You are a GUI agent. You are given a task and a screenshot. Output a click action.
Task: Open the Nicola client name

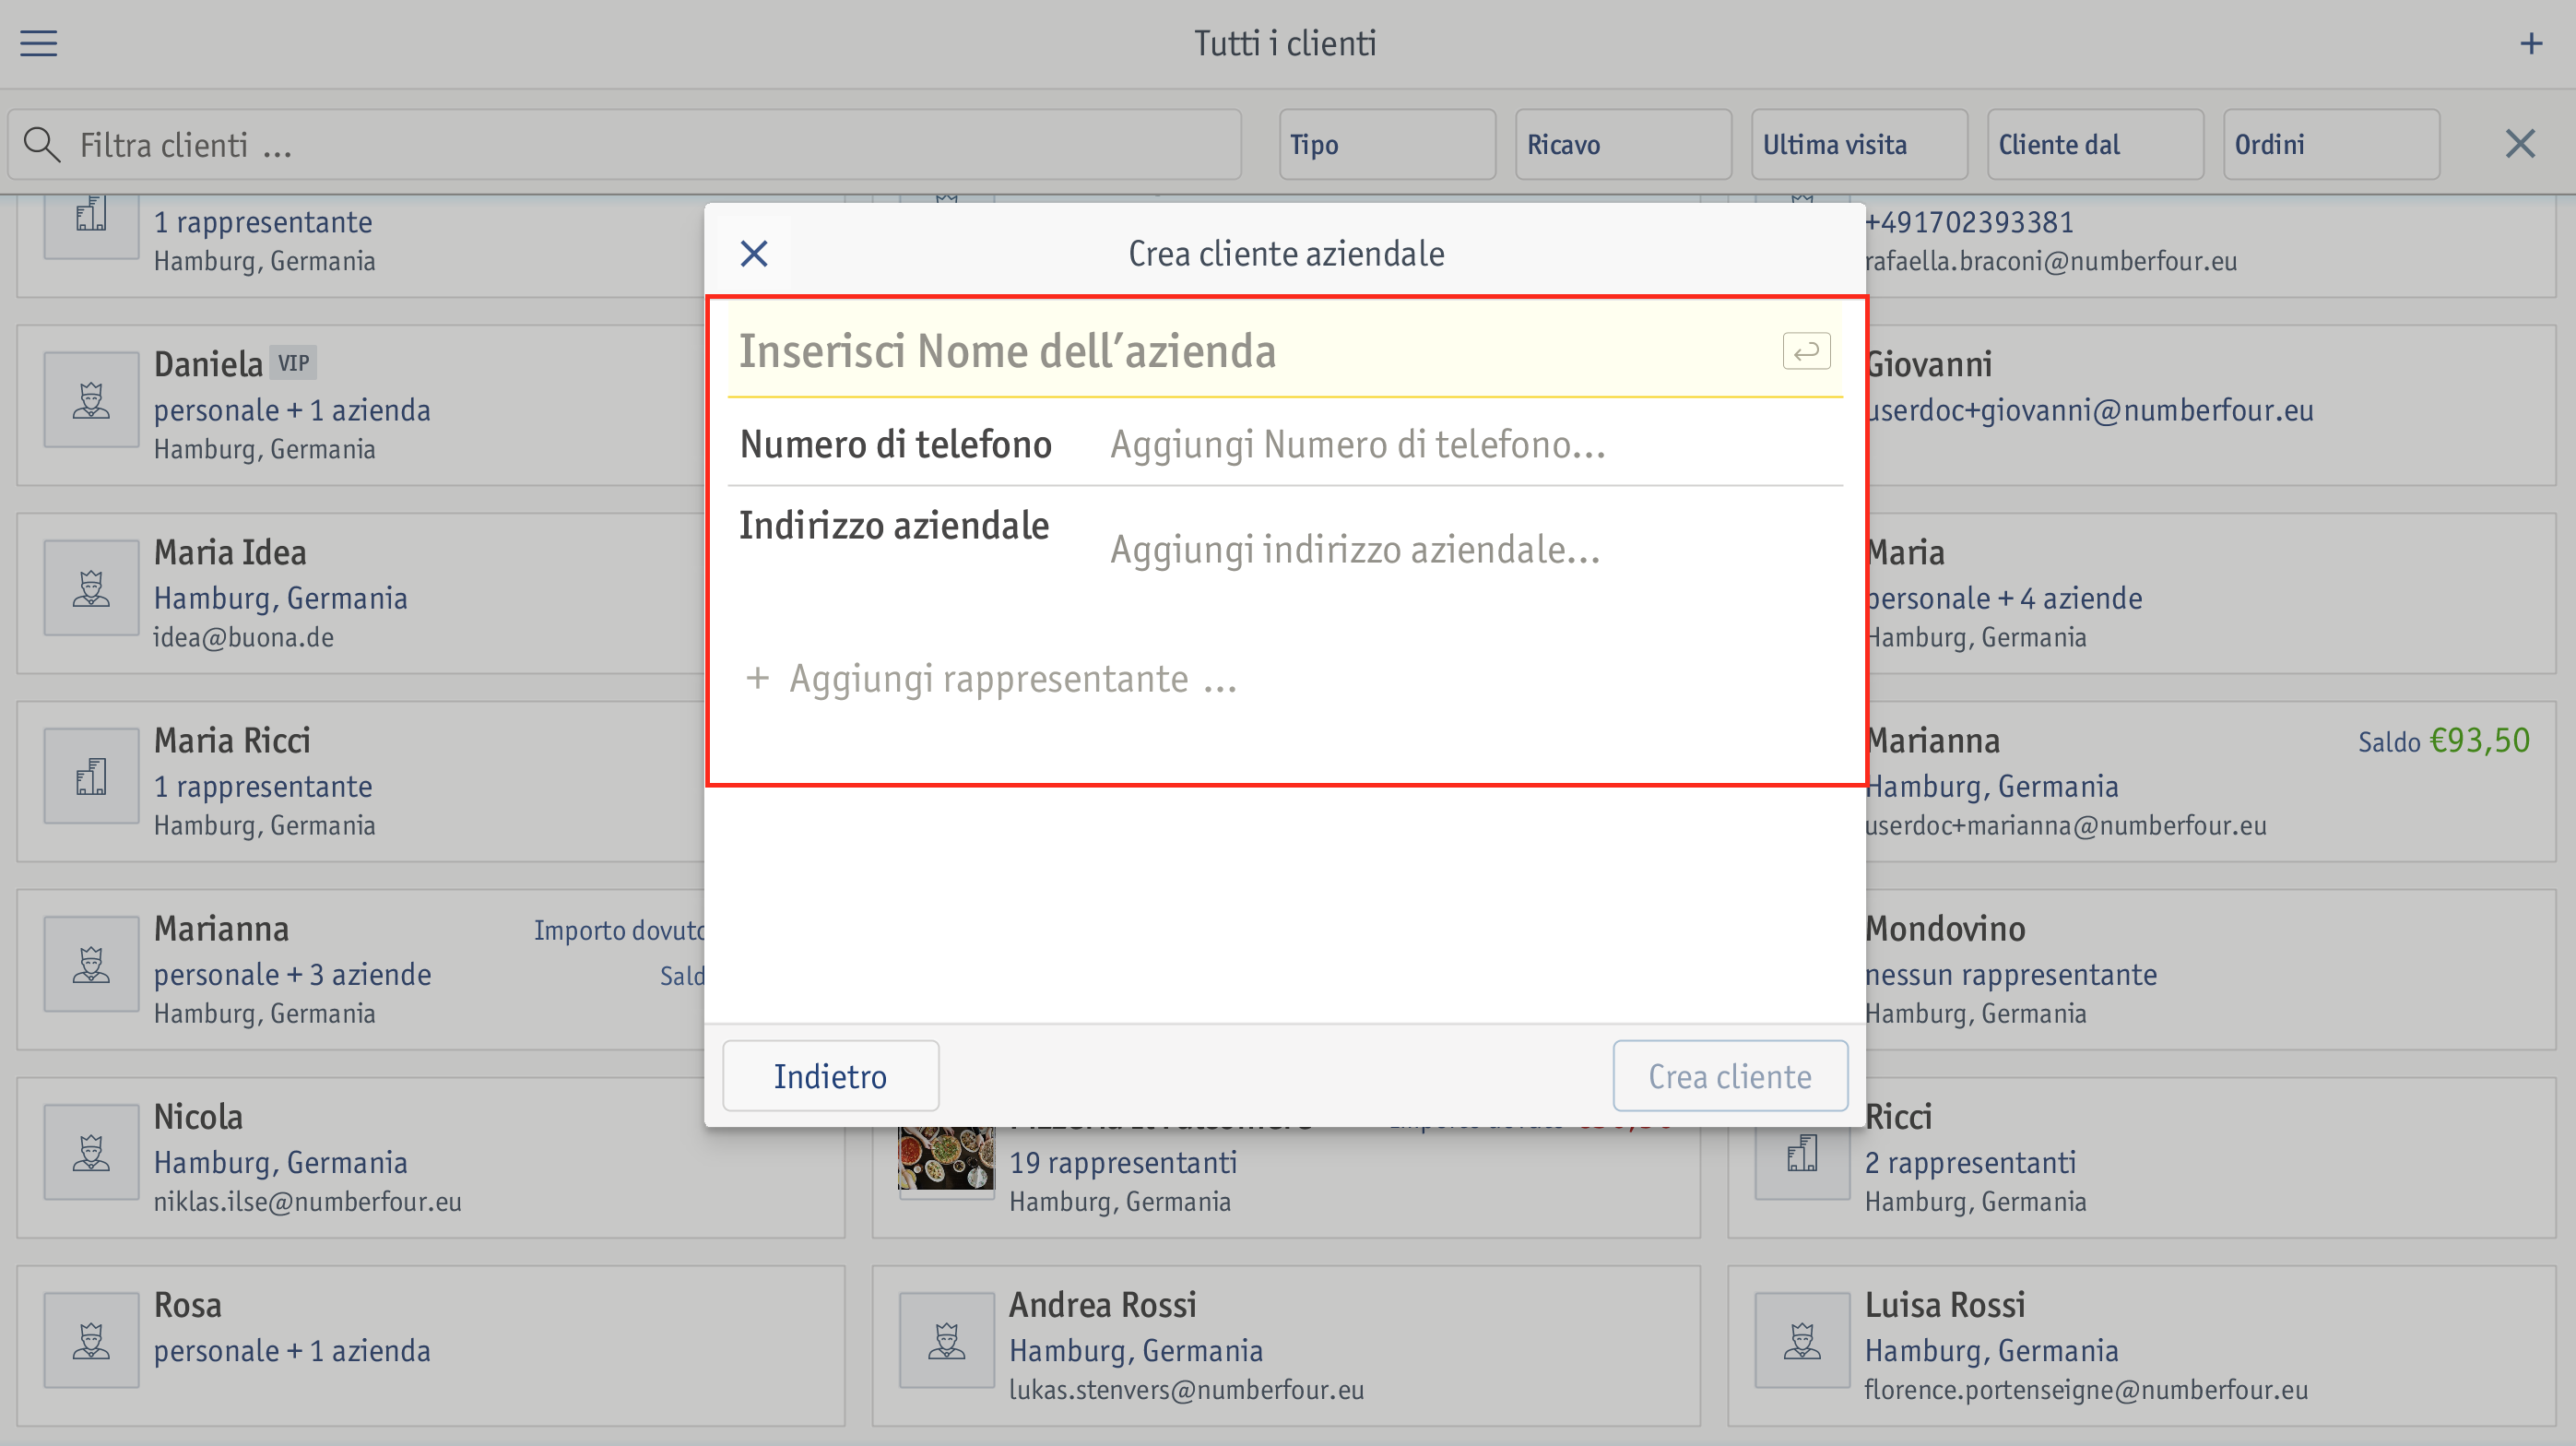point(198,1116)
